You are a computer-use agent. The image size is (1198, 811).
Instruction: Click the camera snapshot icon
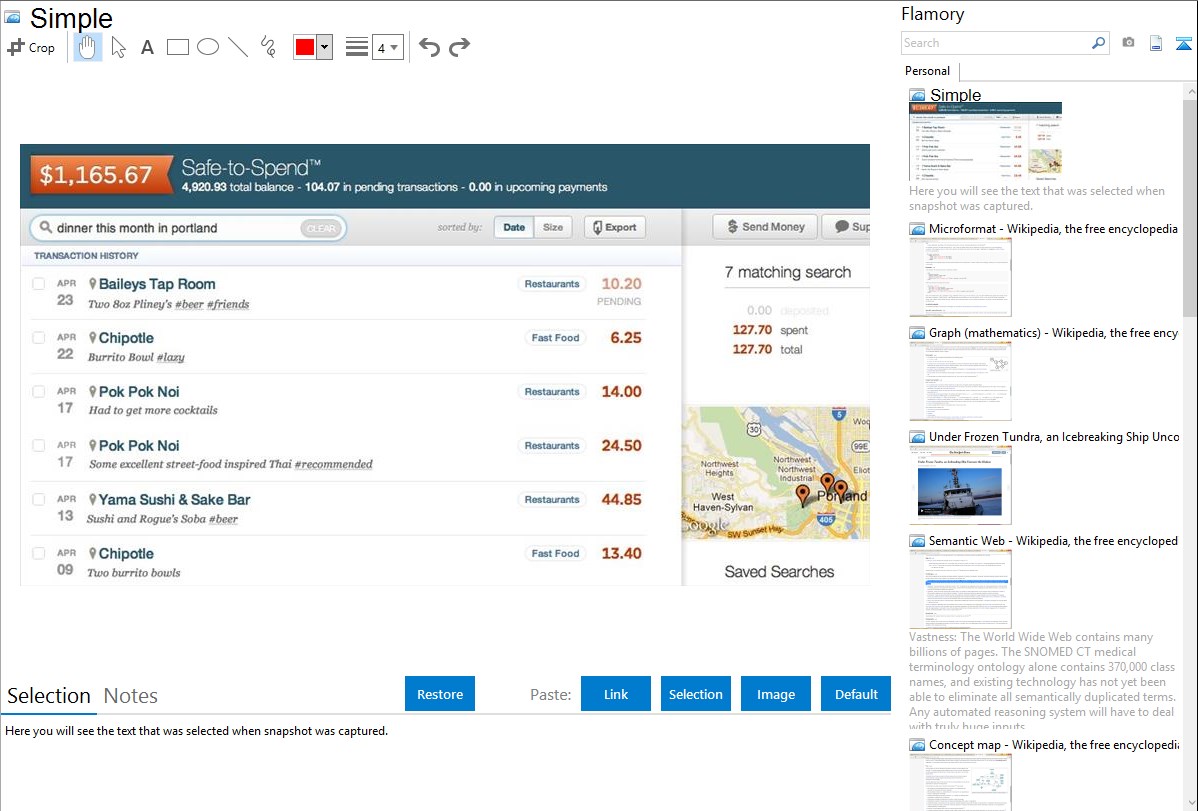tap(1128, 43)
